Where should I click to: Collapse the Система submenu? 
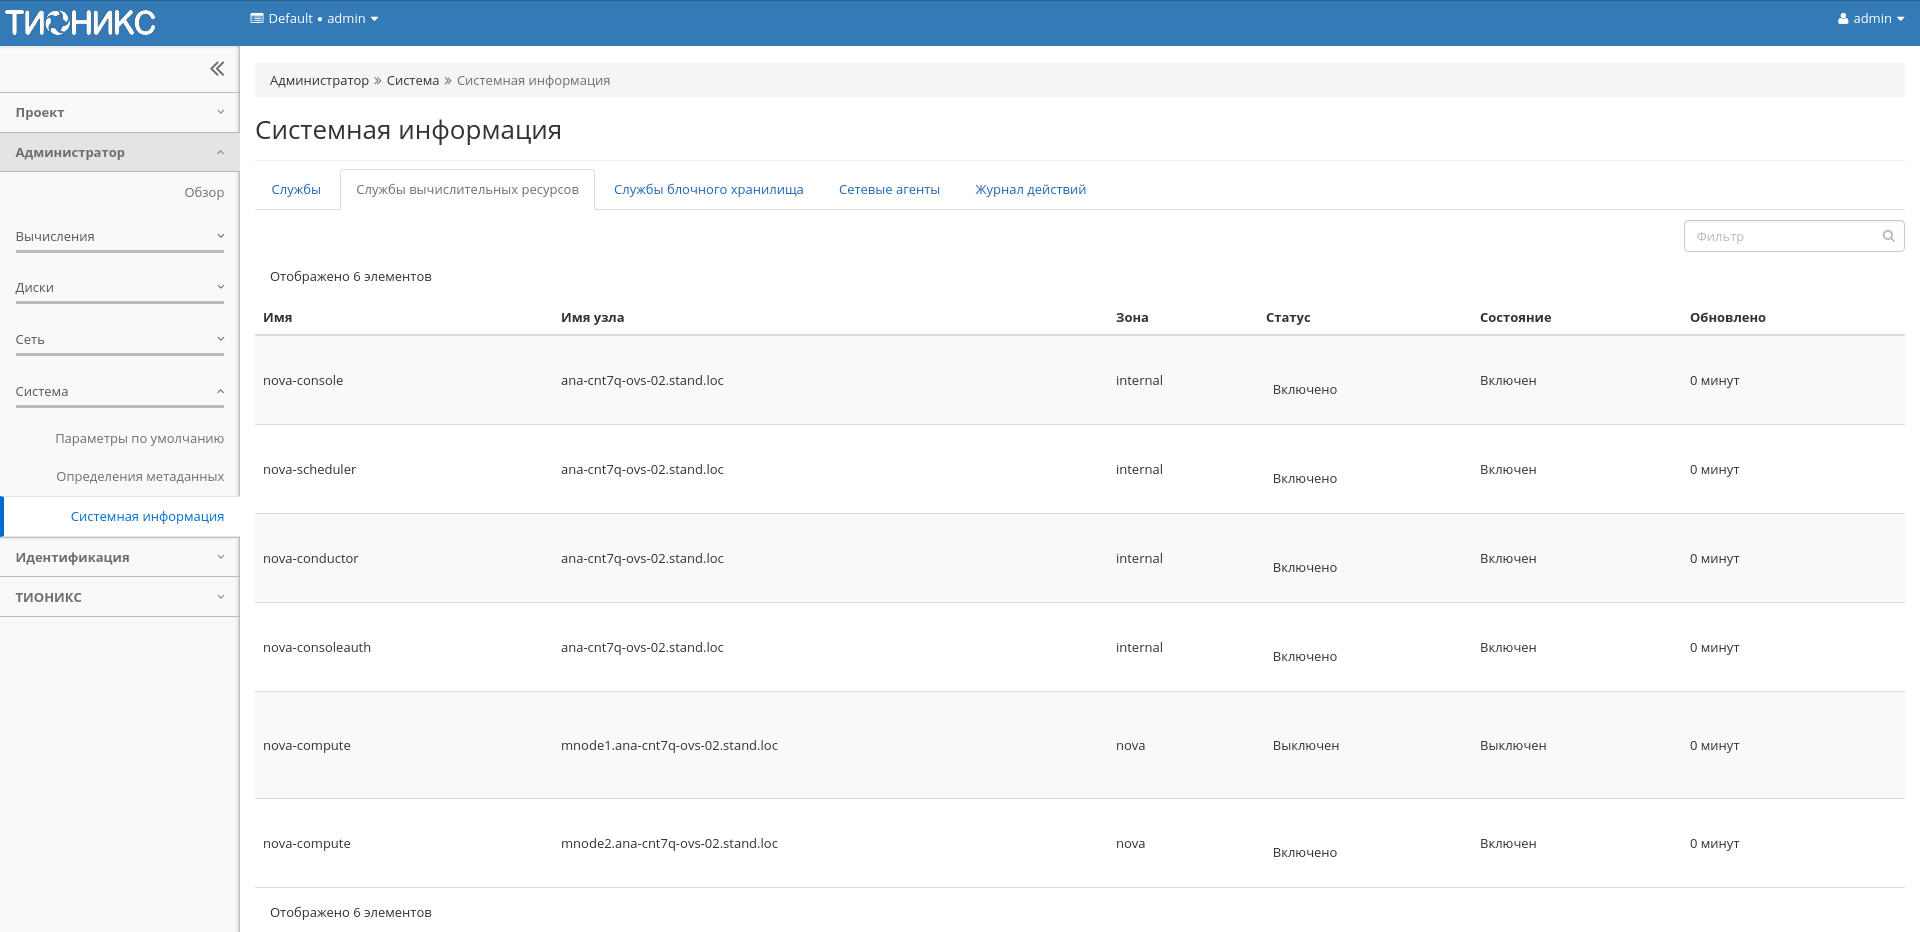tap(119, 392)
